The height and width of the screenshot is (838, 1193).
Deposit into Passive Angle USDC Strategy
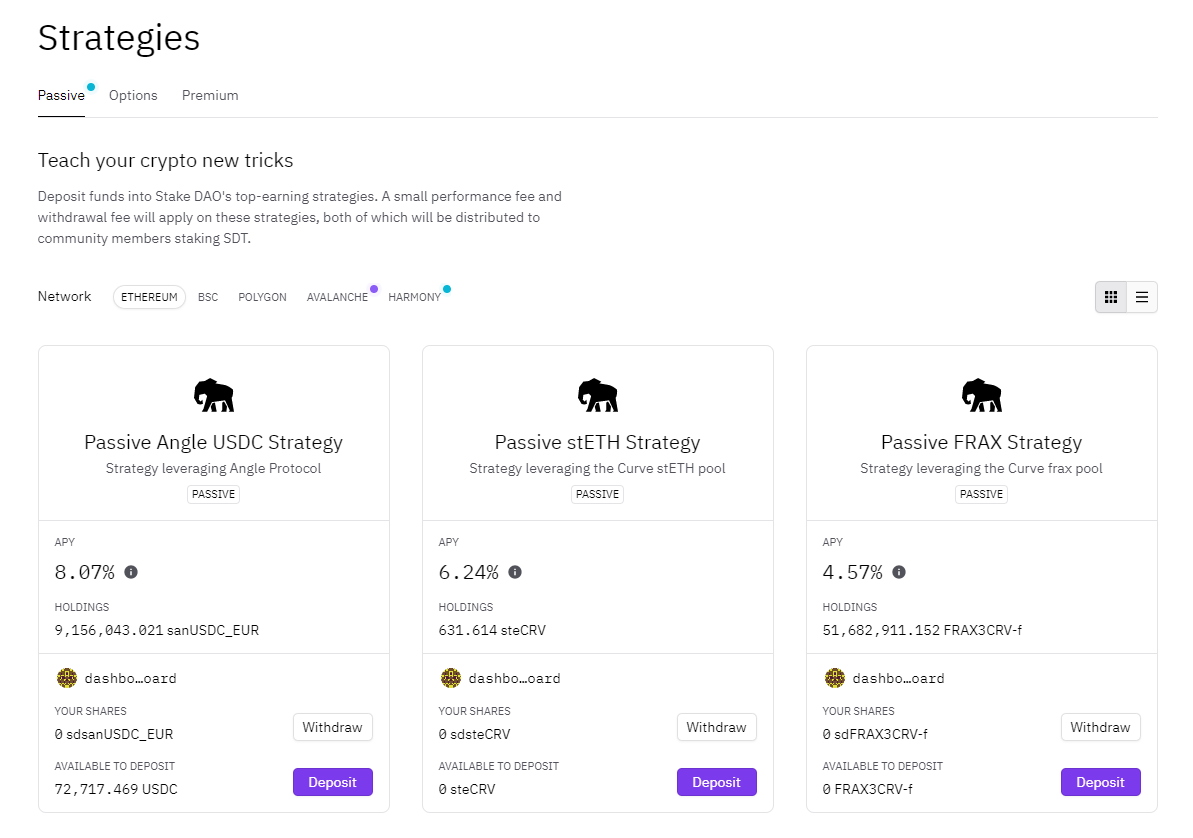point(332,782)
